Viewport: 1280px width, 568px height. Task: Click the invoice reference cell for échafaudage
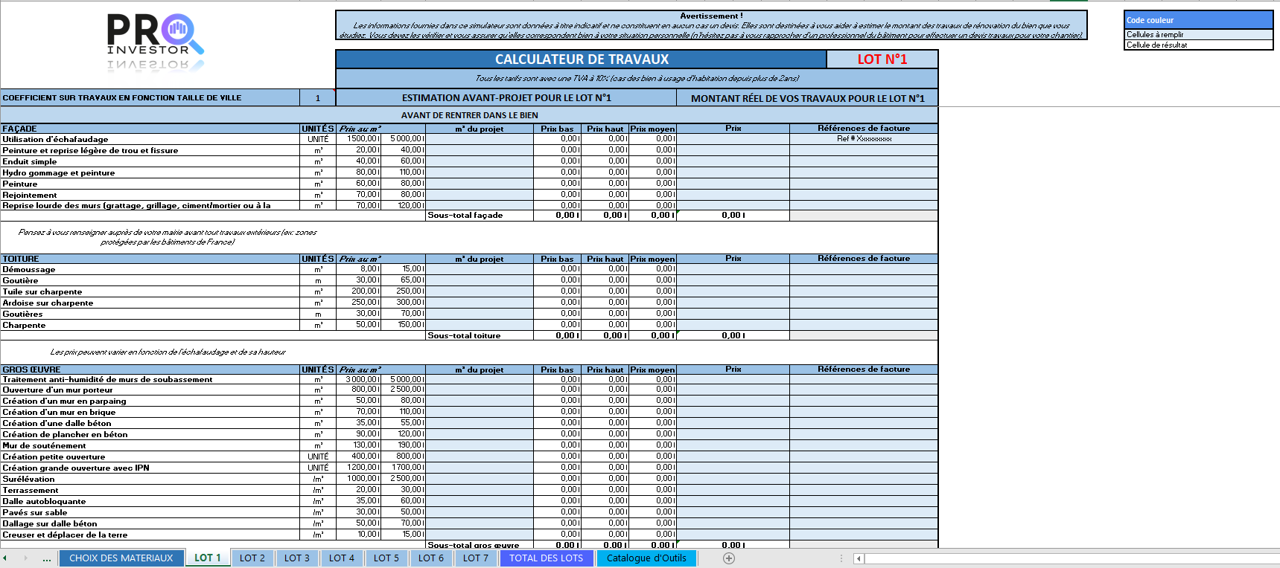point(863,139)
